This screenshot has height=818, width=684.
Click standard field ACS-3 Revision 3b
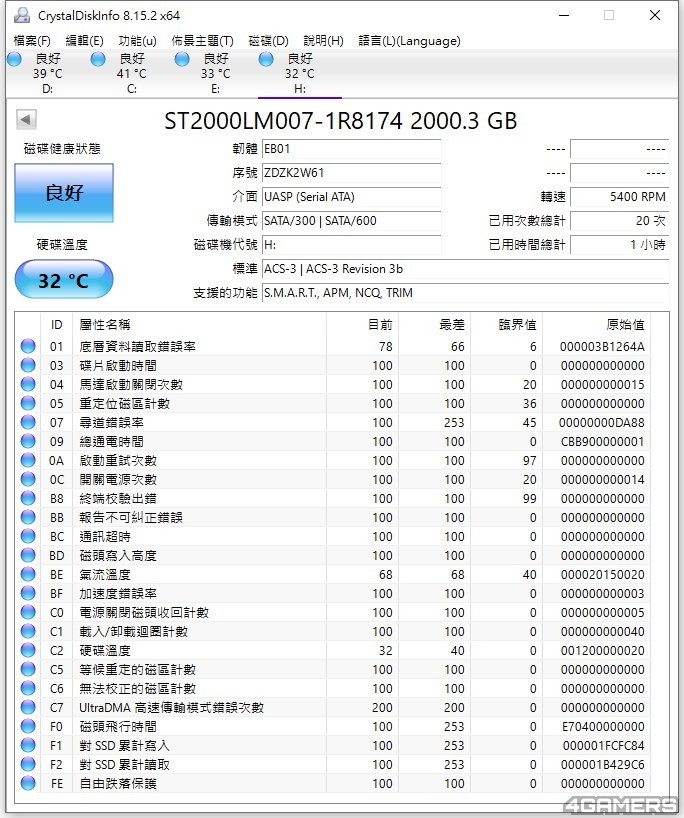465,269
